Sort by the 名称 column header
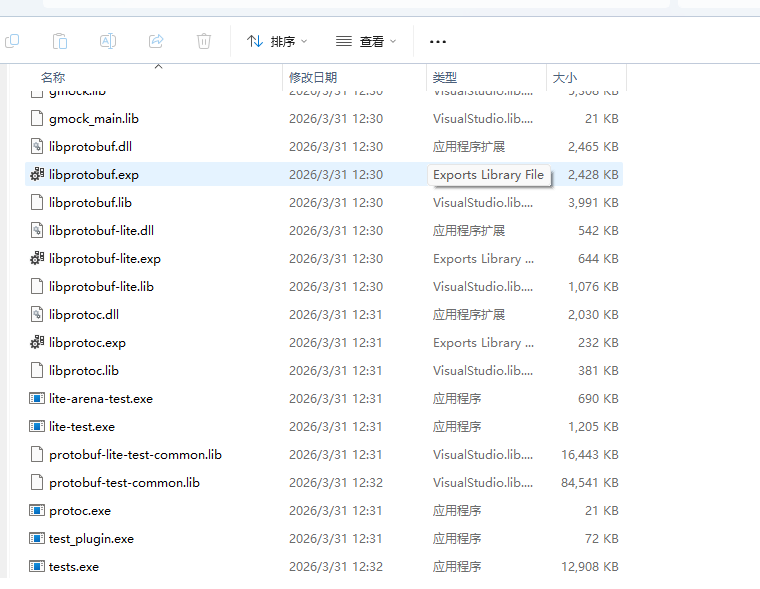760x589 pixels. 53,78
